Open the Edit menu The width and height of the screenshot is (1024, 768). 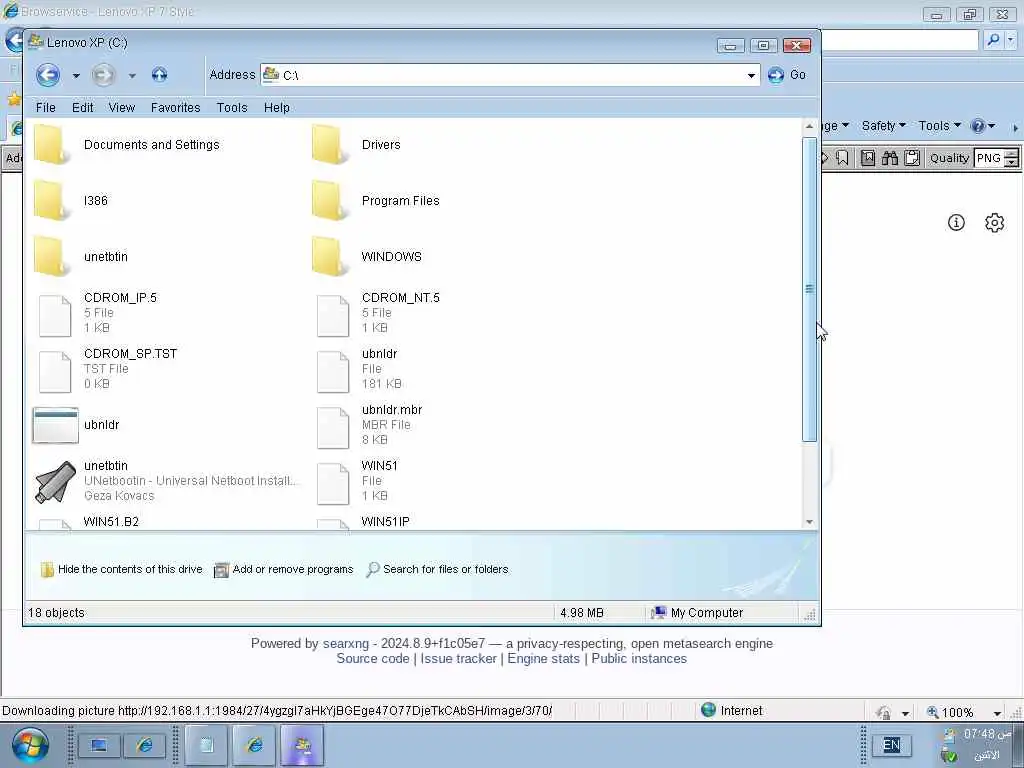(82, 108)
